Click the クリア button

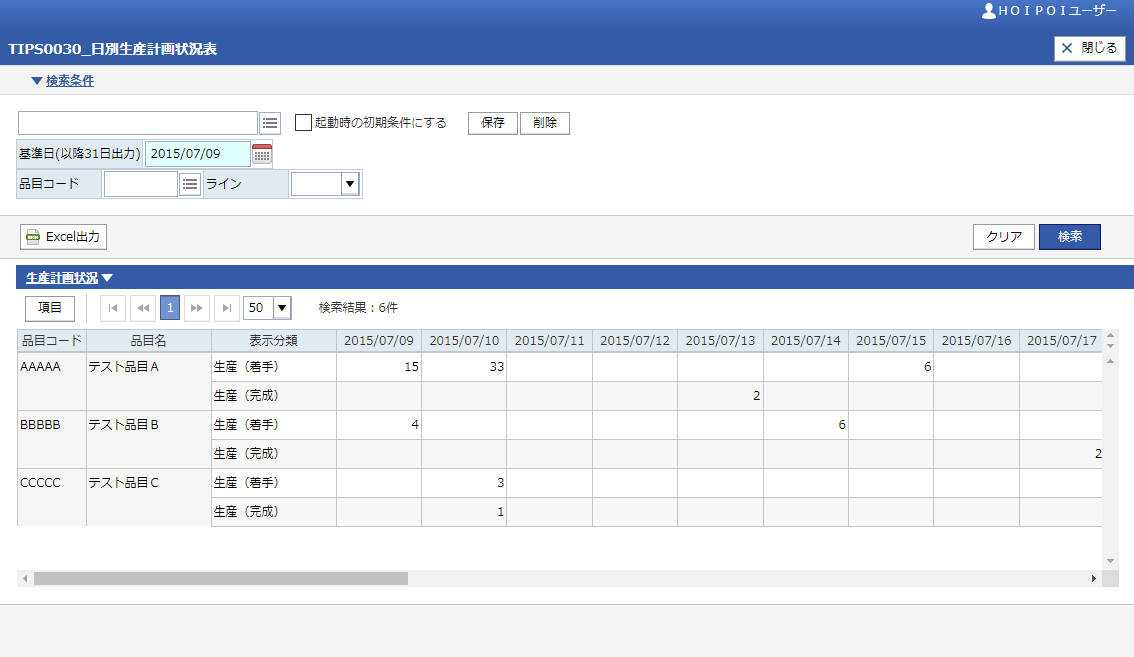[x=1003, y=237]
